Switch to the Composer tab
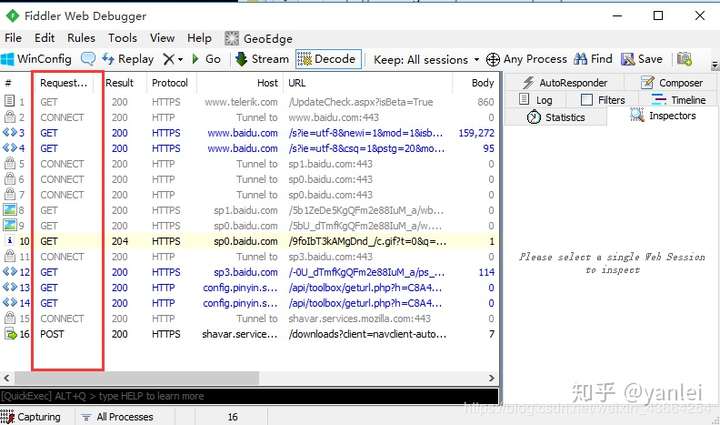The image size is (720, 425). point(671,83)
